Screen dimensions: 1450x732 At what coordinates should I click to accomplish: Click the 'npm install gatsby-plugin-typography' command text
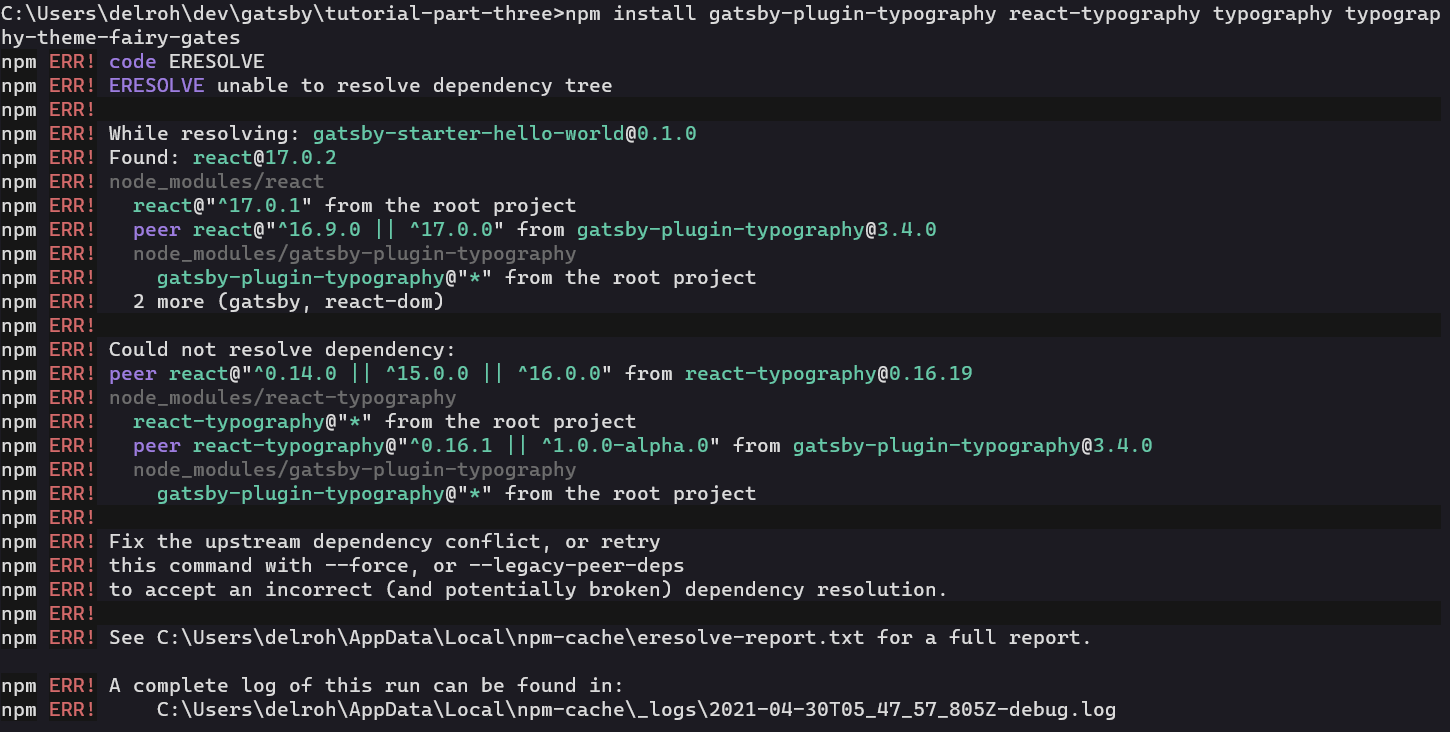[x=780, y=14]
